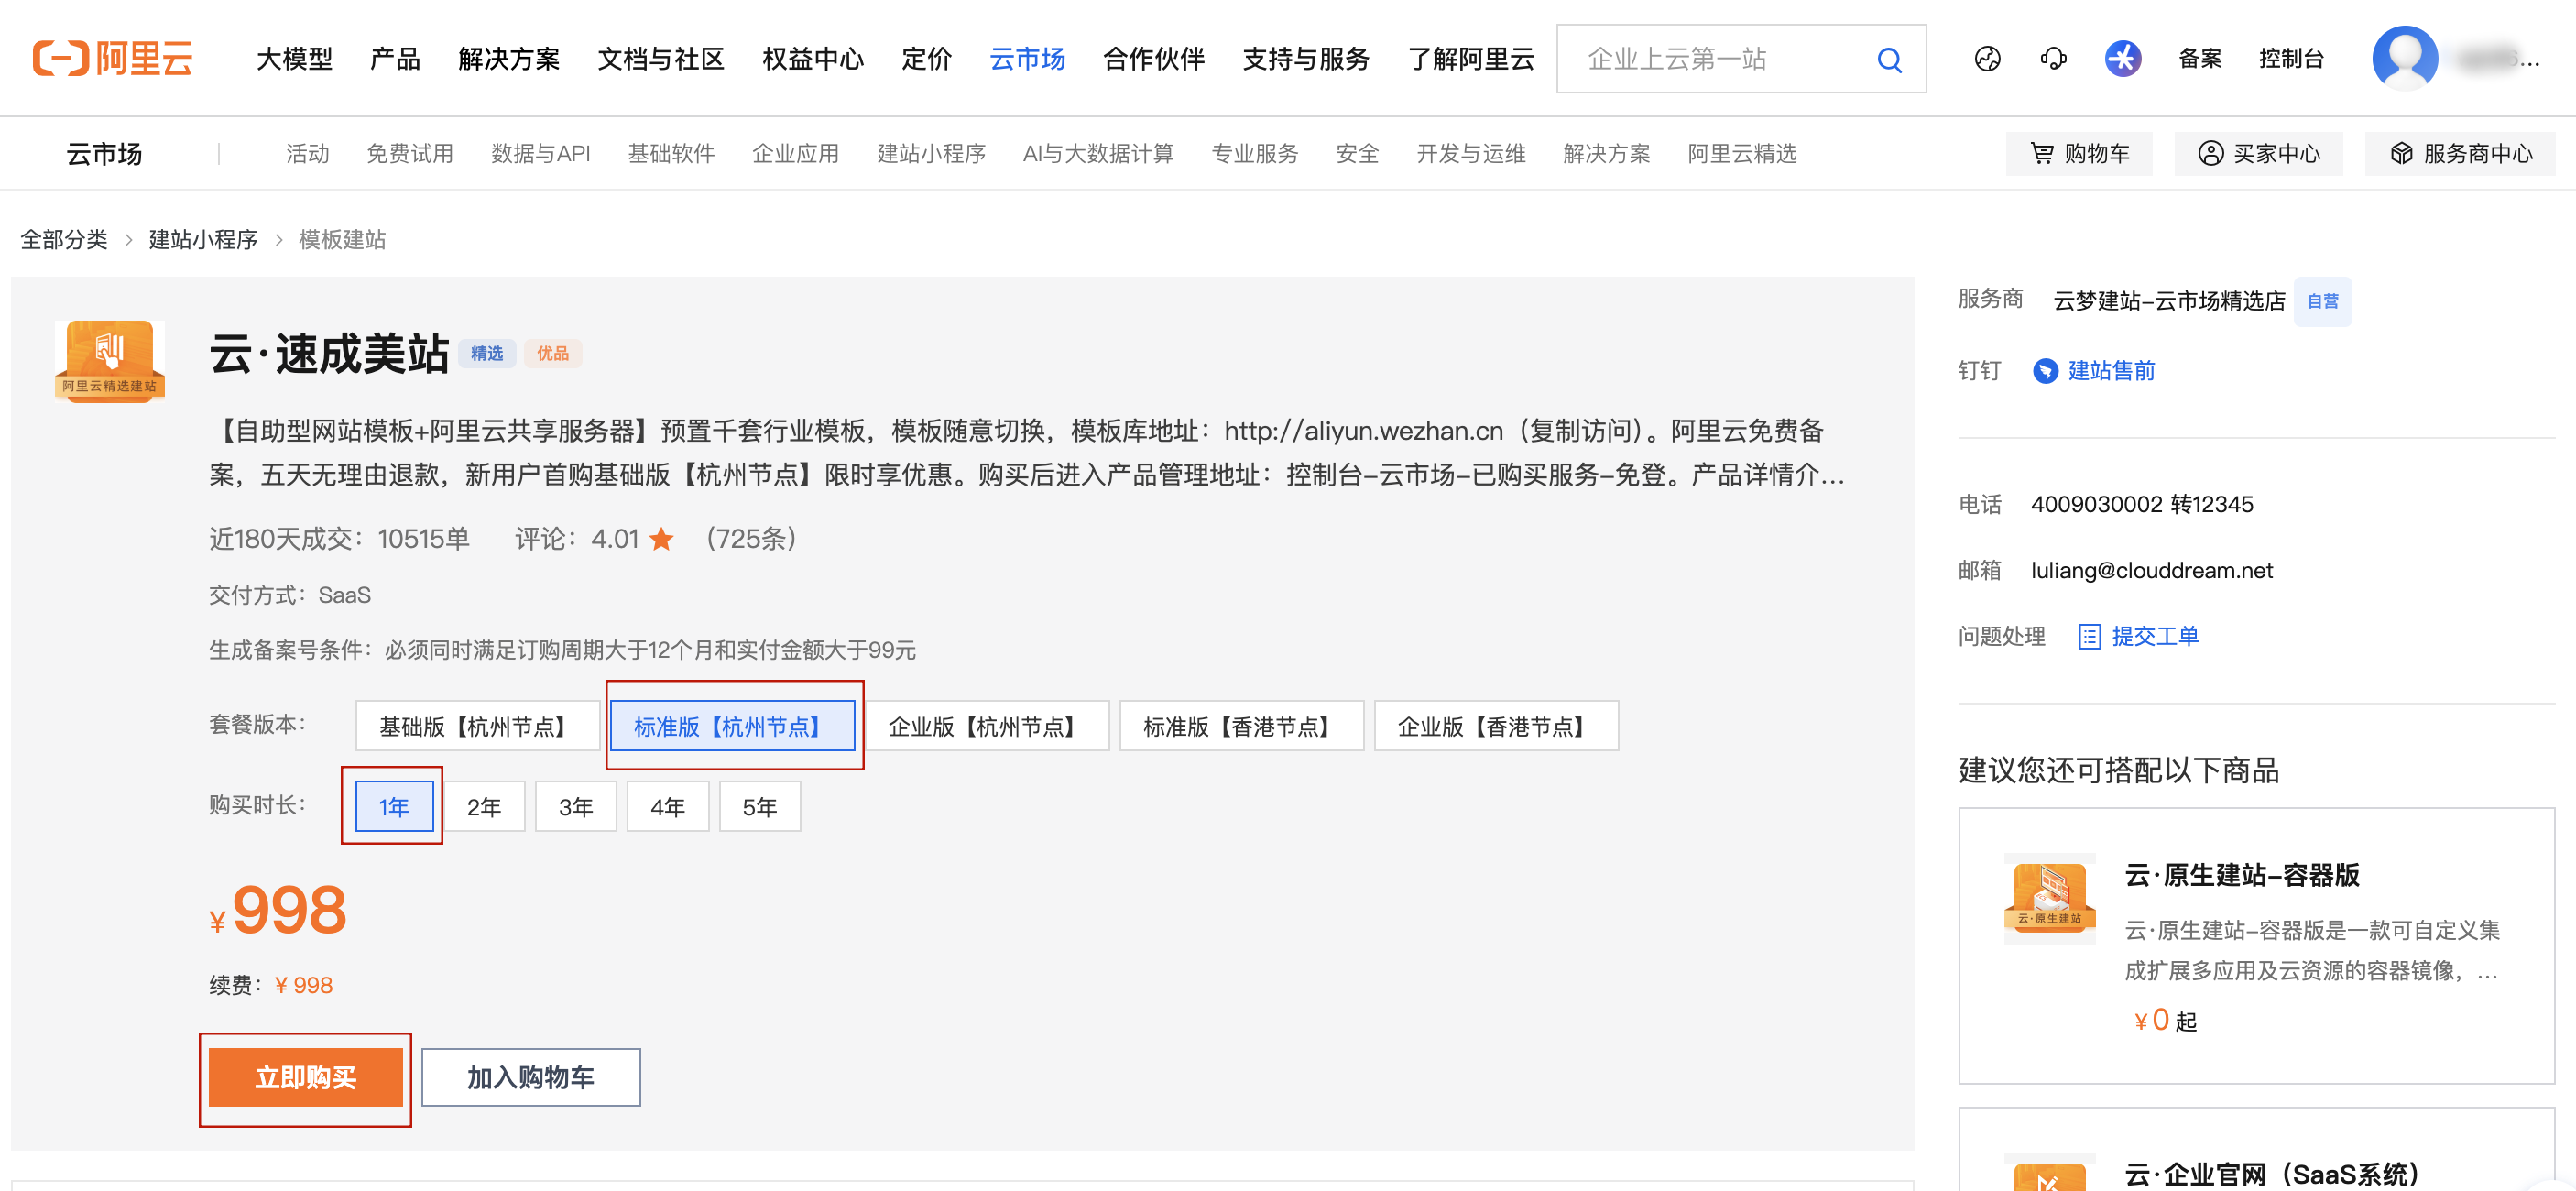
Task: Click the 精选 badge
Action: coord(487,354)
